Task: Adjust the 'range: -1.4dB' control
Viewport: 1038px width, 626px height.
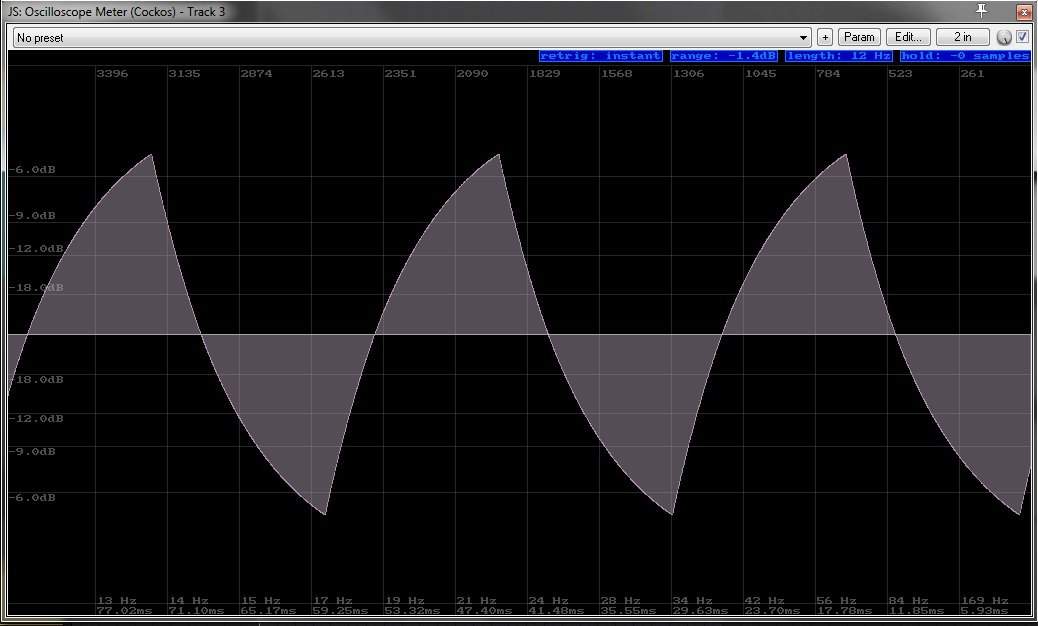Action: coord(723,56)
